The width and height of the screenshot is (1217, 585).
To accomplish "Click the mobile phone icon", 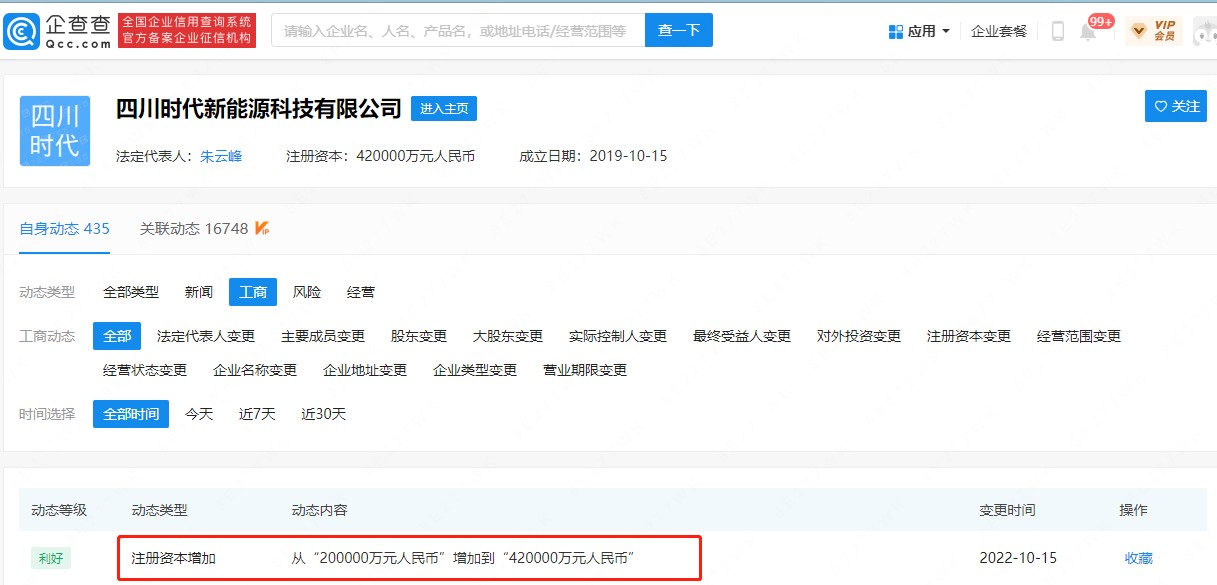I will (1058, 31).
